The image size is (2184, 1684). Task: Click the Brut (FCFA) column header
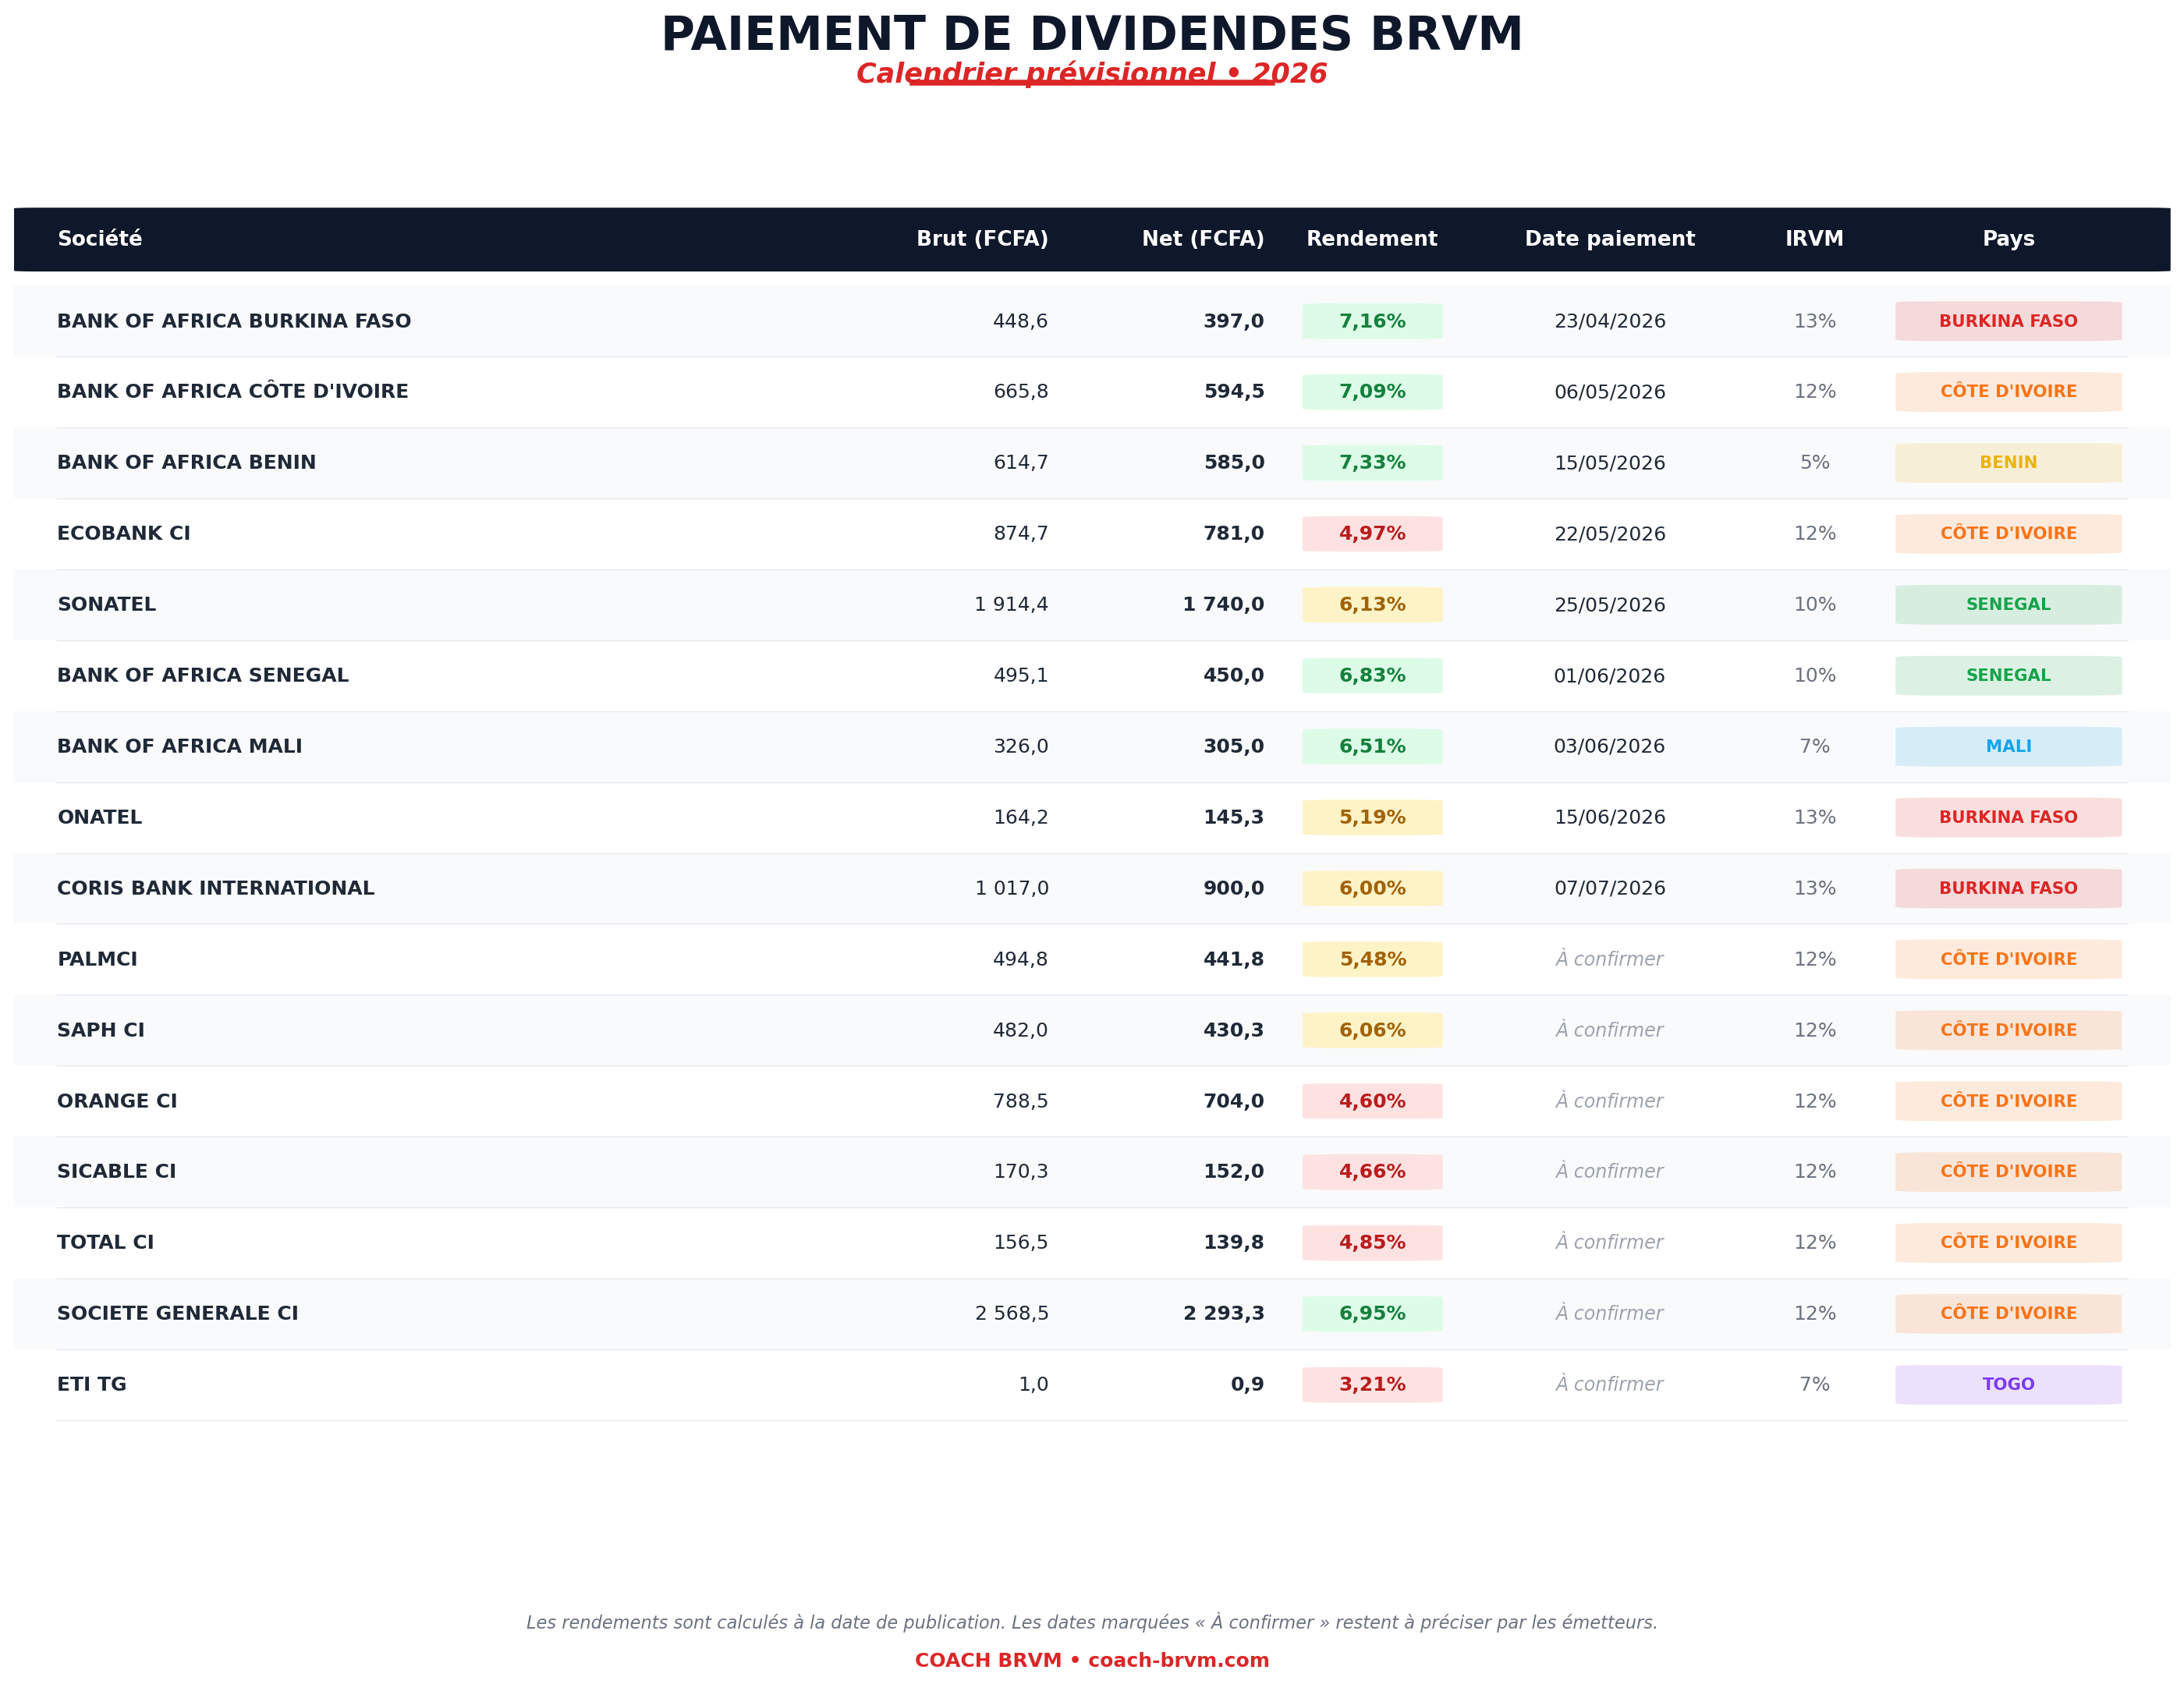[x=982, y=239]
